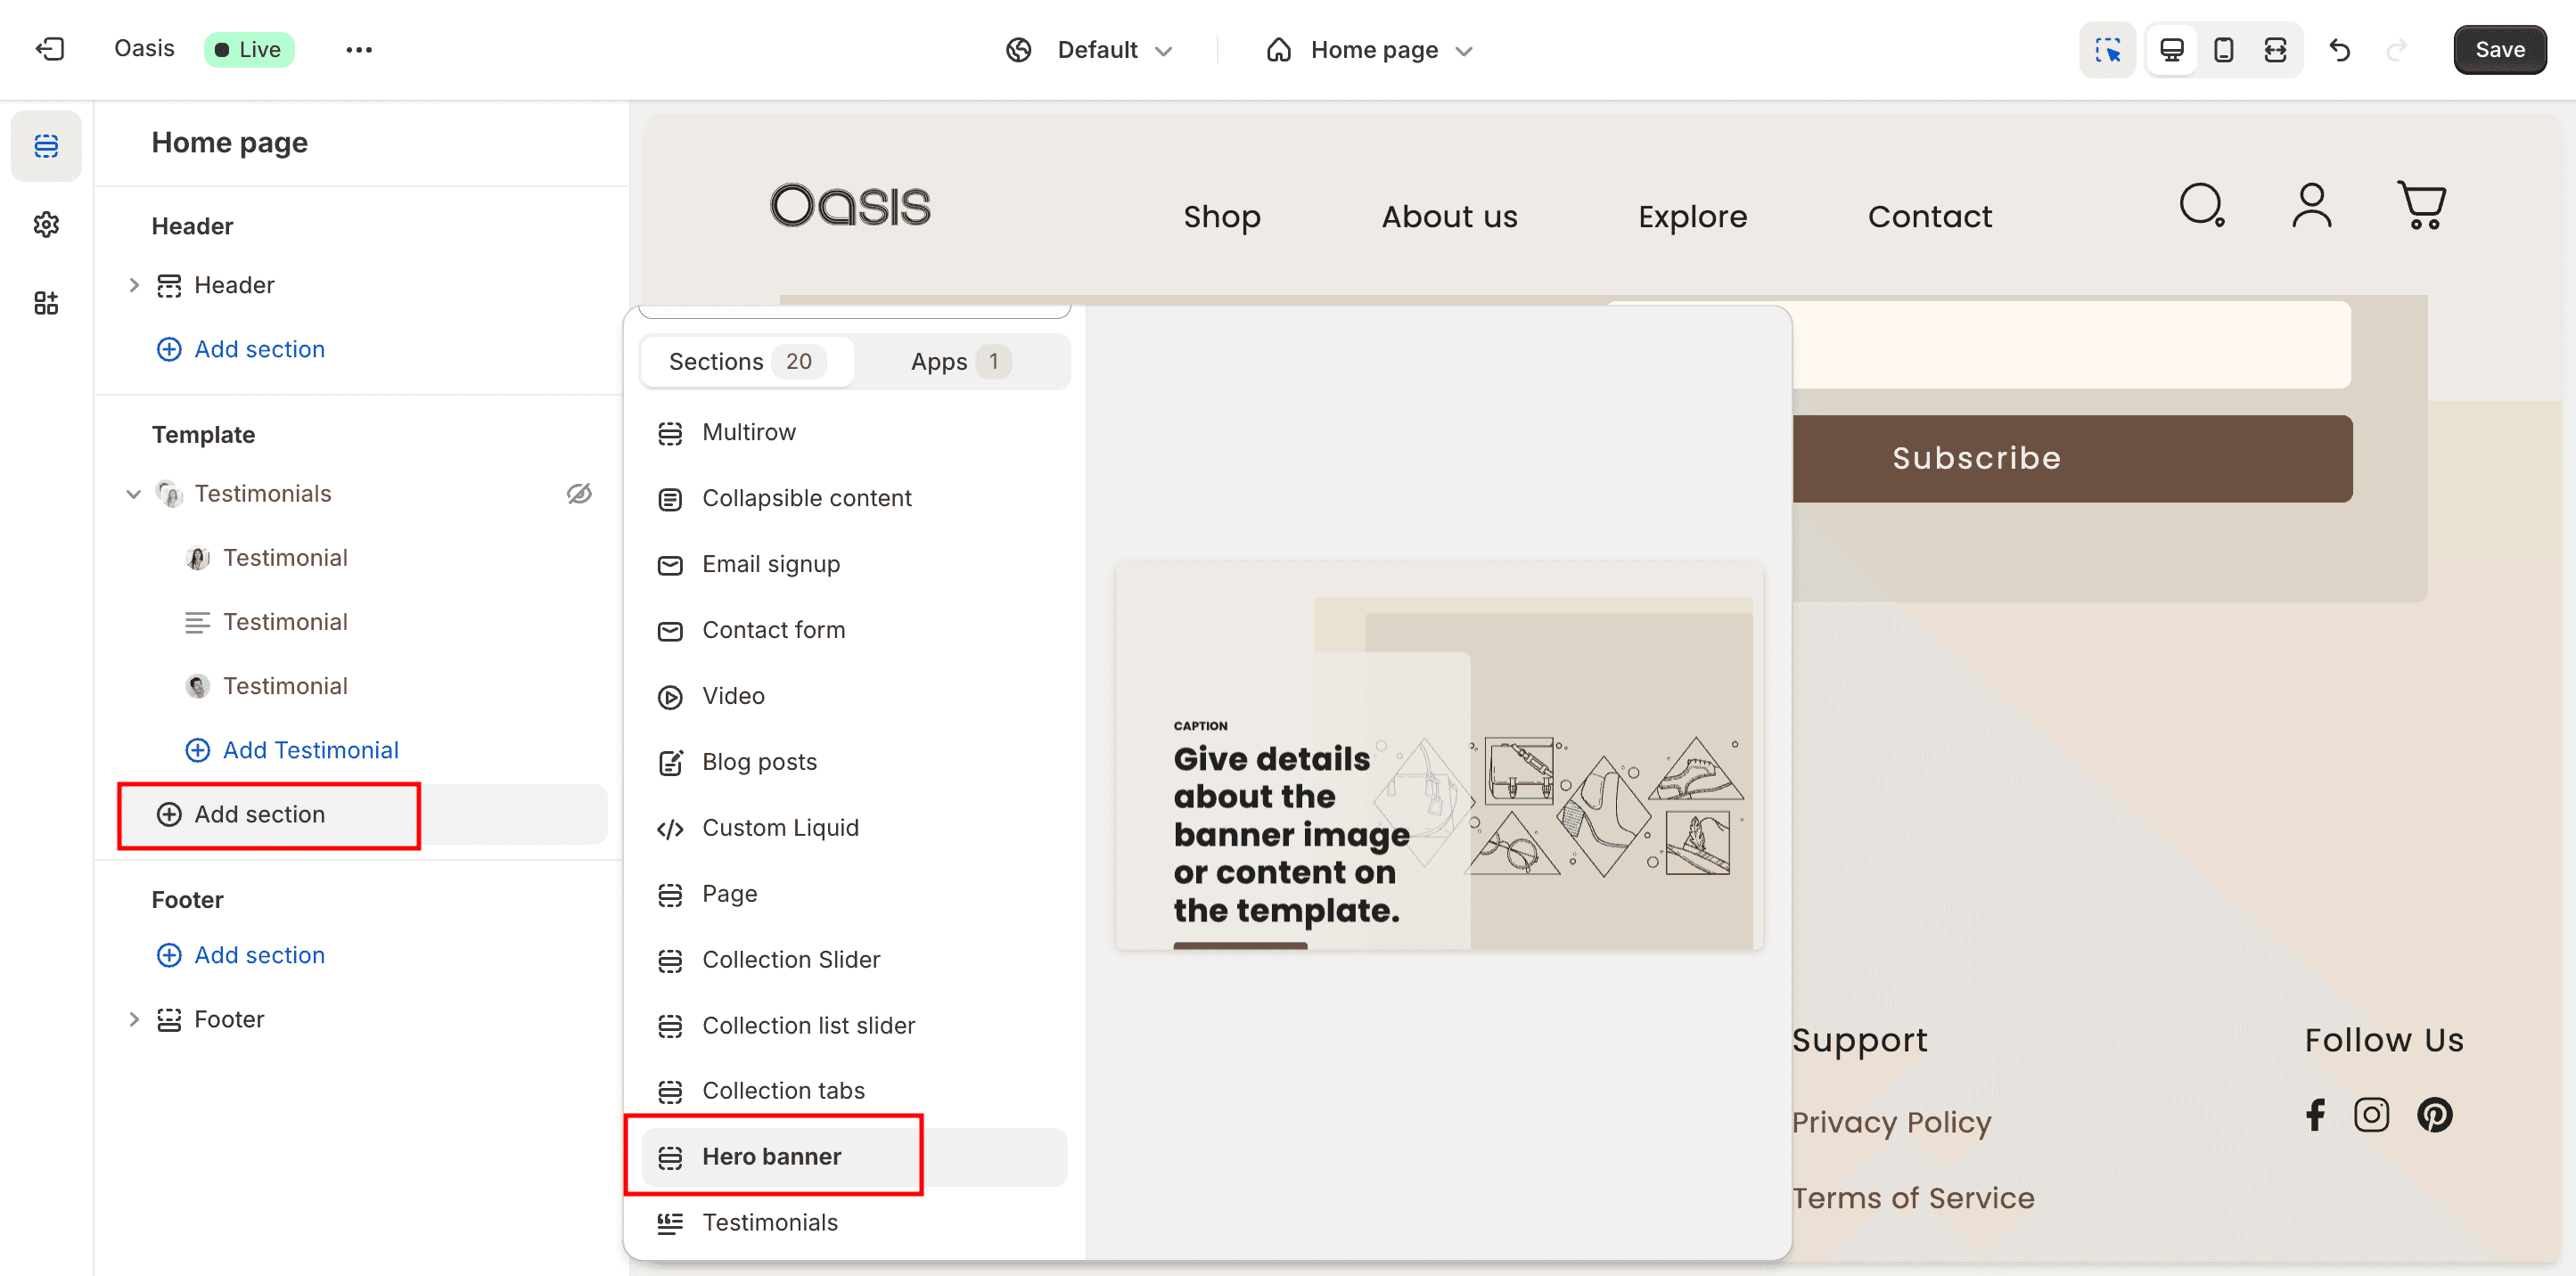This screenshot has width=2576, height=1276.
Task: Open the theme settings gear icon
Action: (x=46, y=224)
